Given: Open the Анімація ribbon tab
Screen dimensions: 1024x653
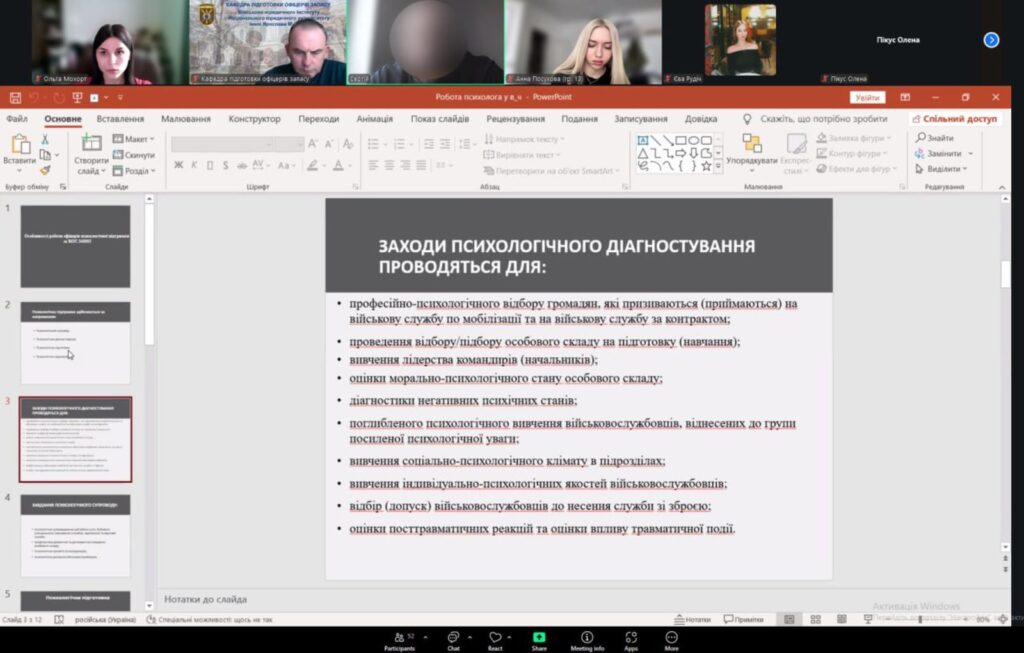Looking at the screenshot, I should pyautogui.click(x=374, y=119).
